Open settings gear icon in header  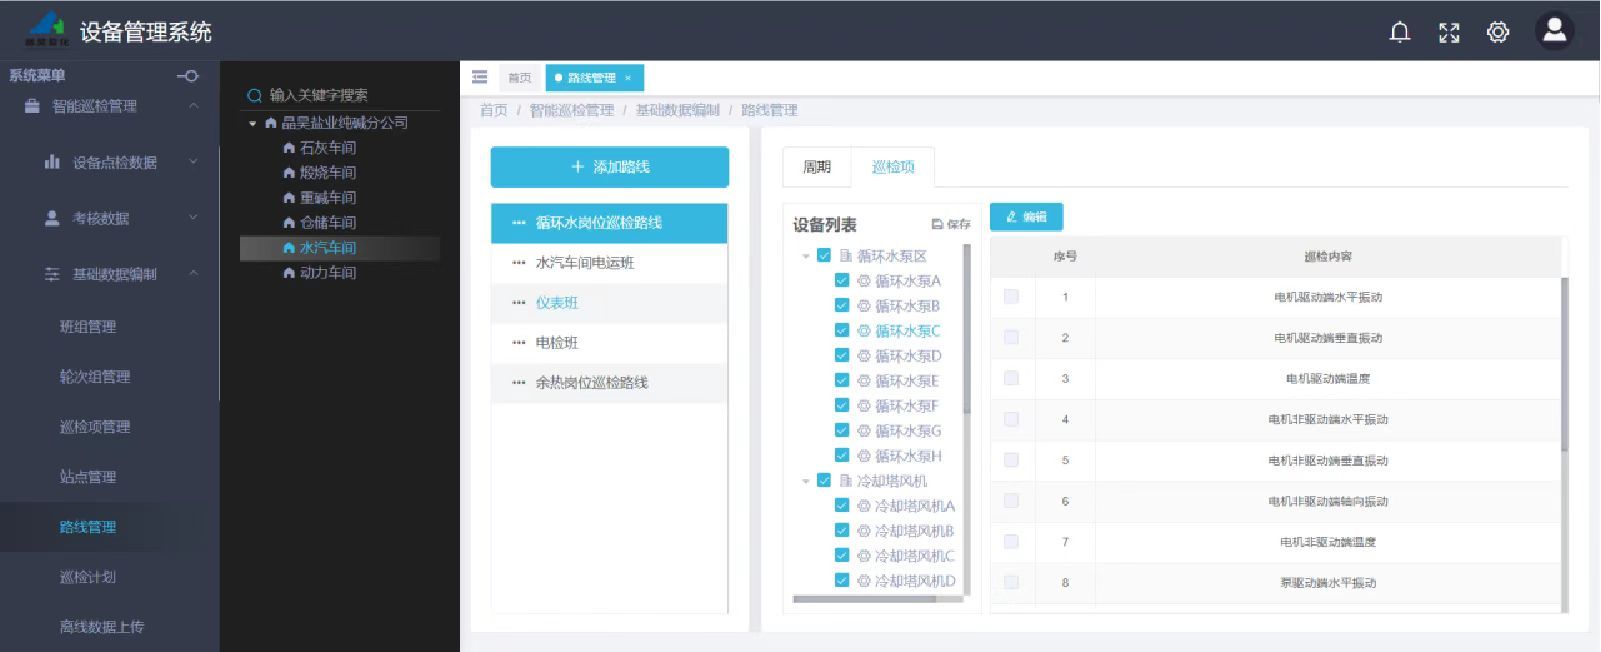[1498, 32]
